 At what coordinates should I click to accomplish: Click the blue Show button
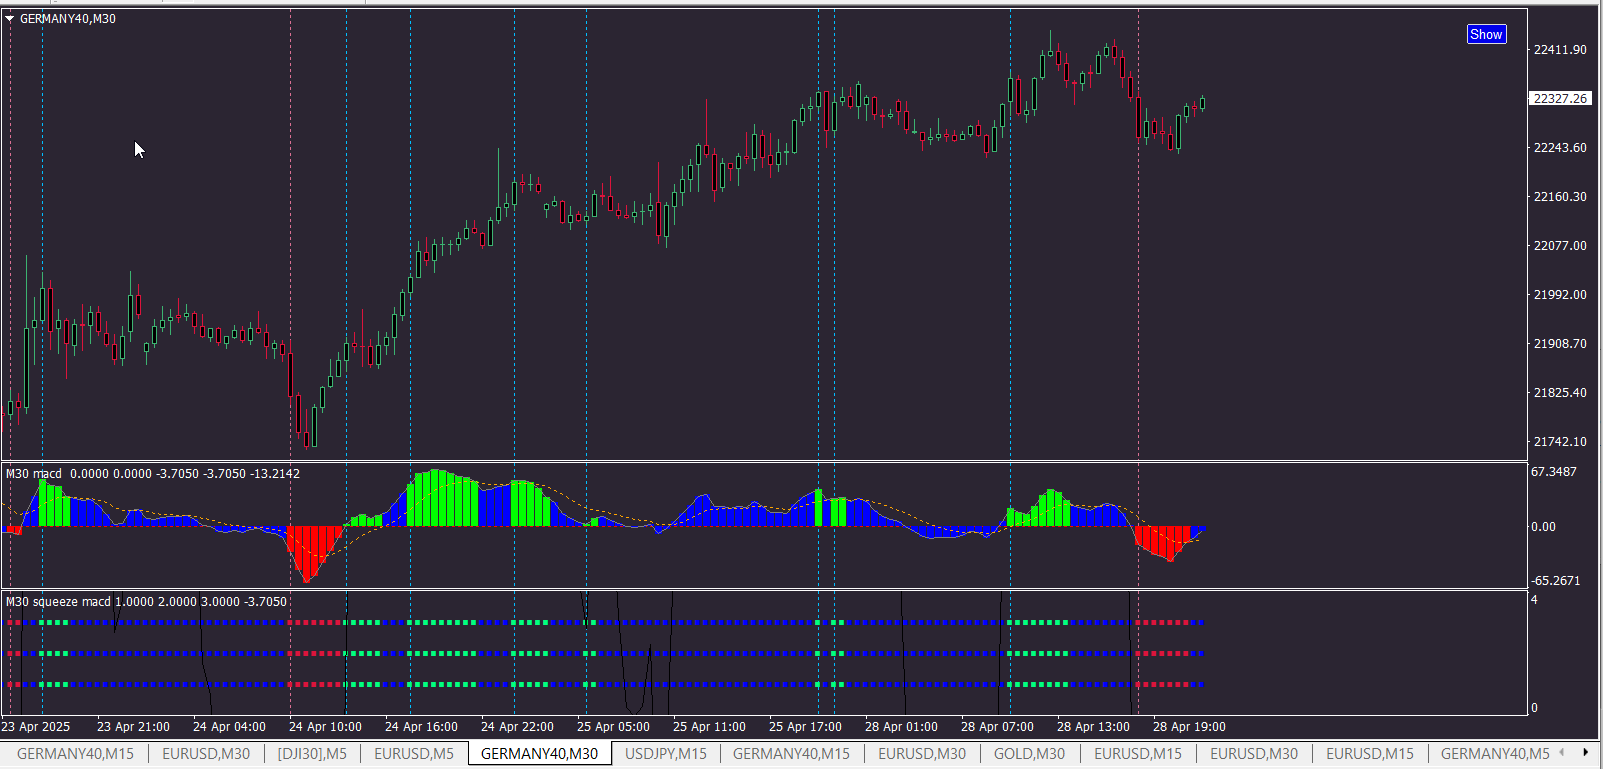[x=1486, y=34]
